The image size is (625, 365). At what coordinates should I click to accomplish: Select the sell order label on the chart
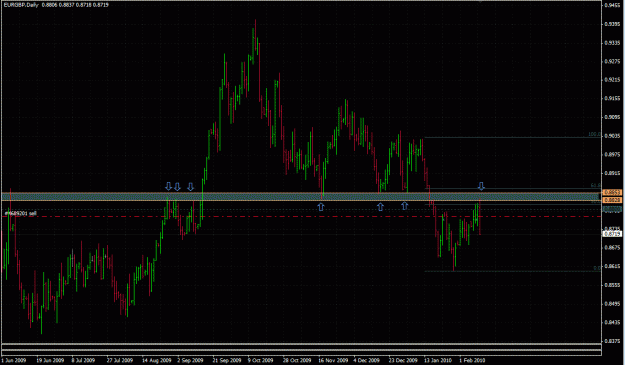[x=21, y=214]
